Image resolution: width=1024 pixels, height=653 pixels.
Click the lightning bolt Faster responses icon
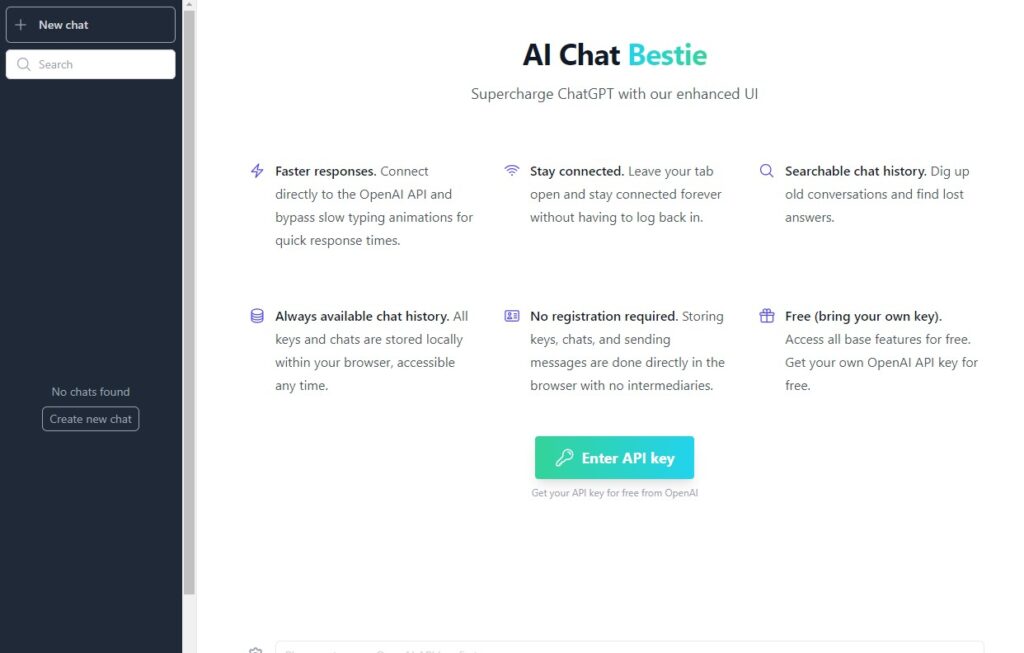[257, 170]
